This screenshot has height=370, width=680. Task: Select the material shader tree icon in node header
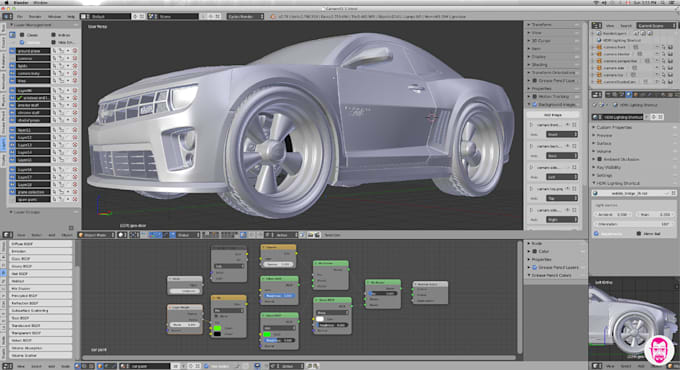click(x=78, y=366)
